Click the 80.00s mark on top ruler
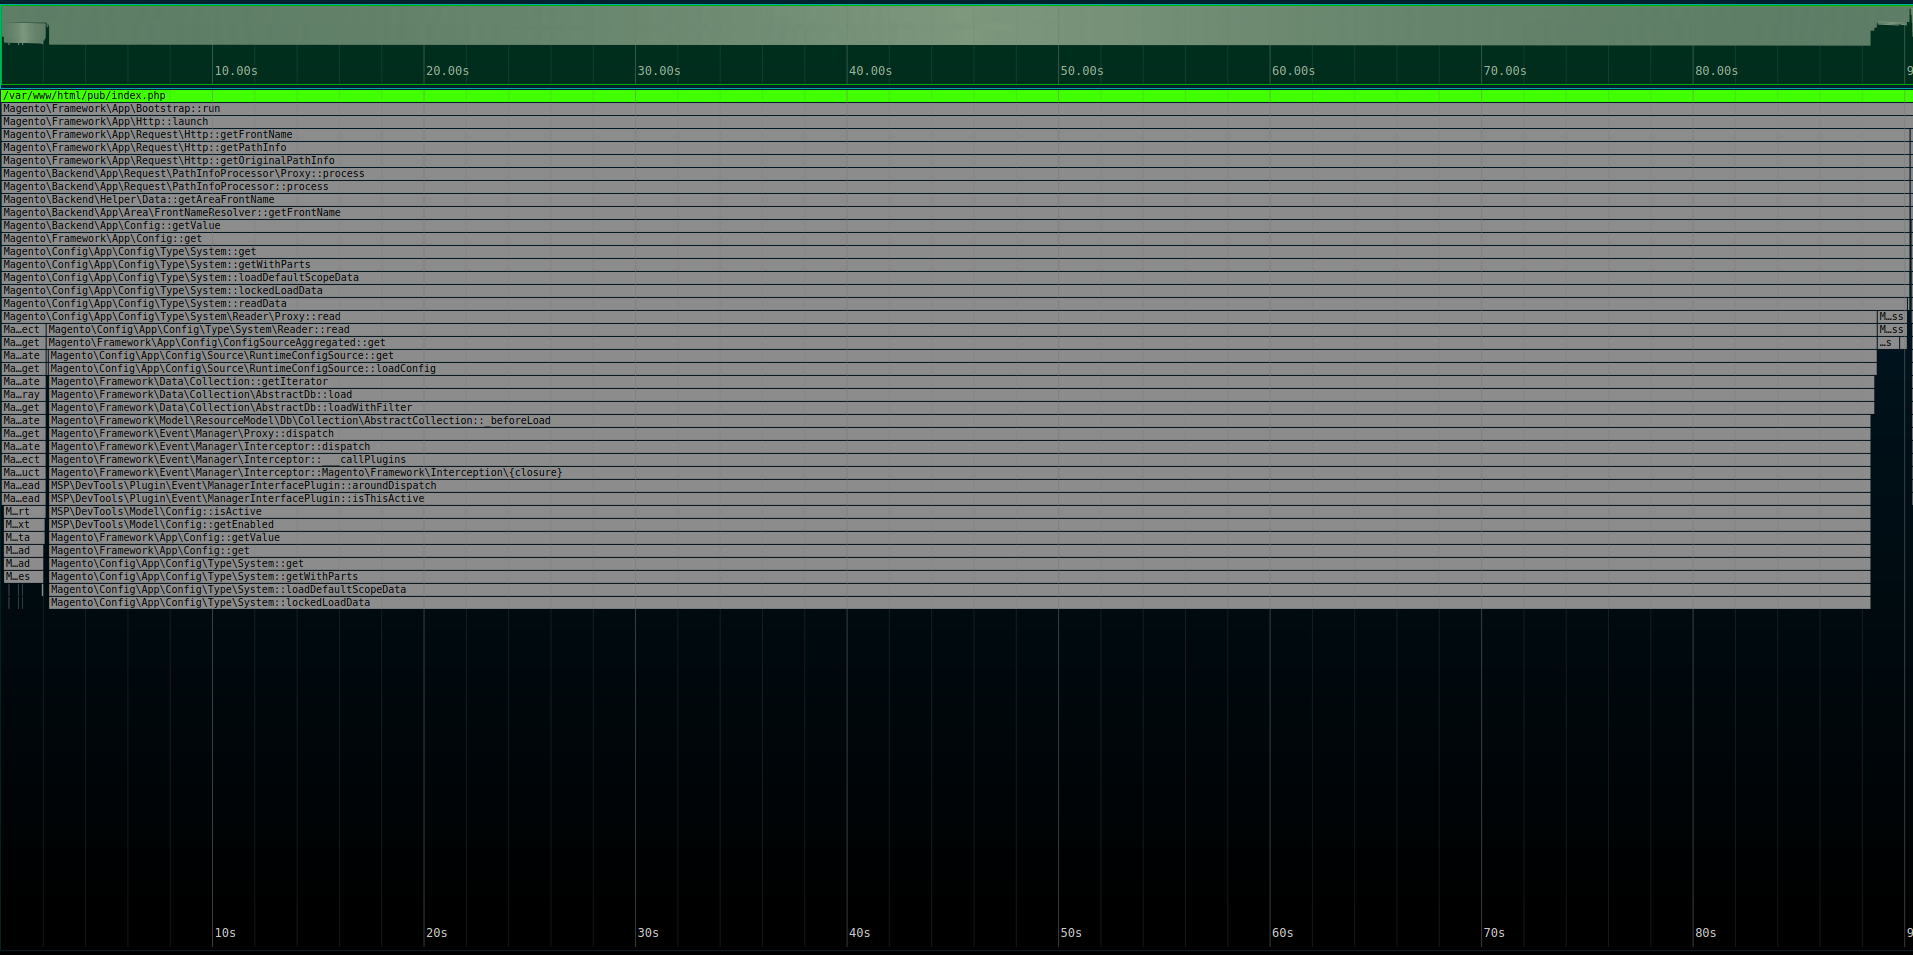This screenshot has width=1913, height=955. [x=1716, y=71]
